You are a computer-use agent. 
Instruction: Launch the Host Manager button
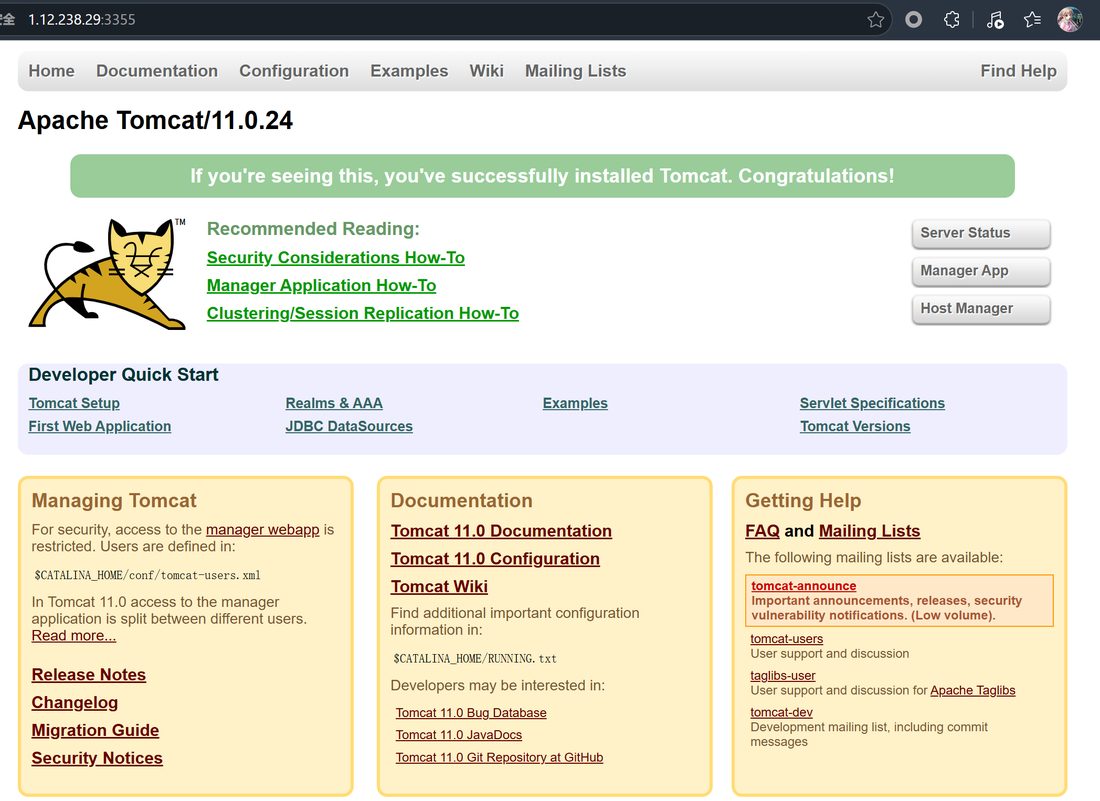[x=981, y=309]
